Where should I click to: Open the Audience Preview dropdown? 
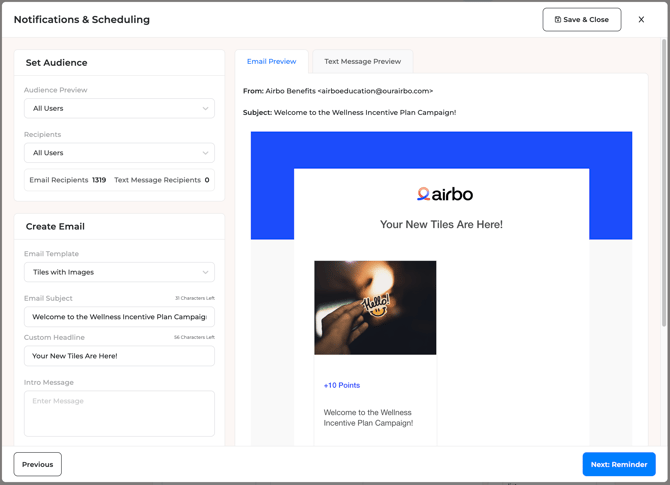(x=119, y=109)
